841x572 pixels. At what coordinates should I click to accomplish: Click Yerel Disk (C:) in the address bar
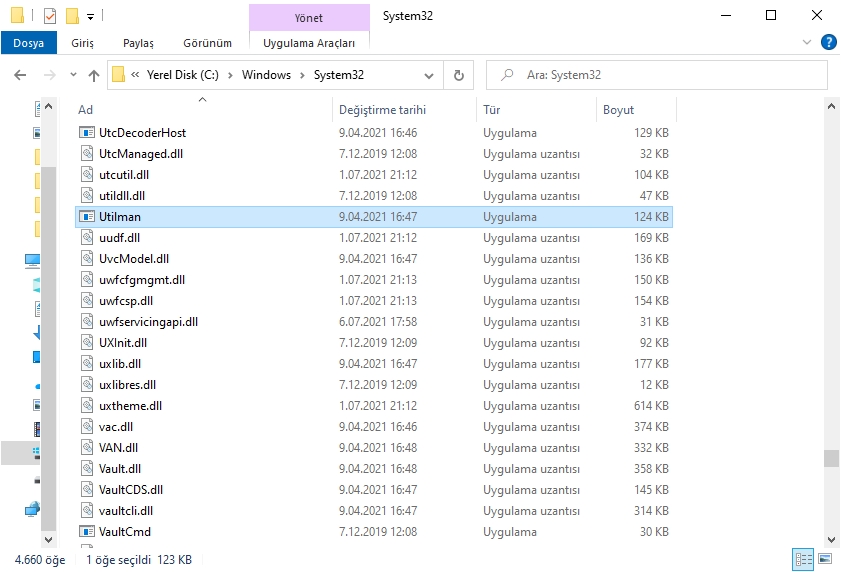click(x=182, y=75)
